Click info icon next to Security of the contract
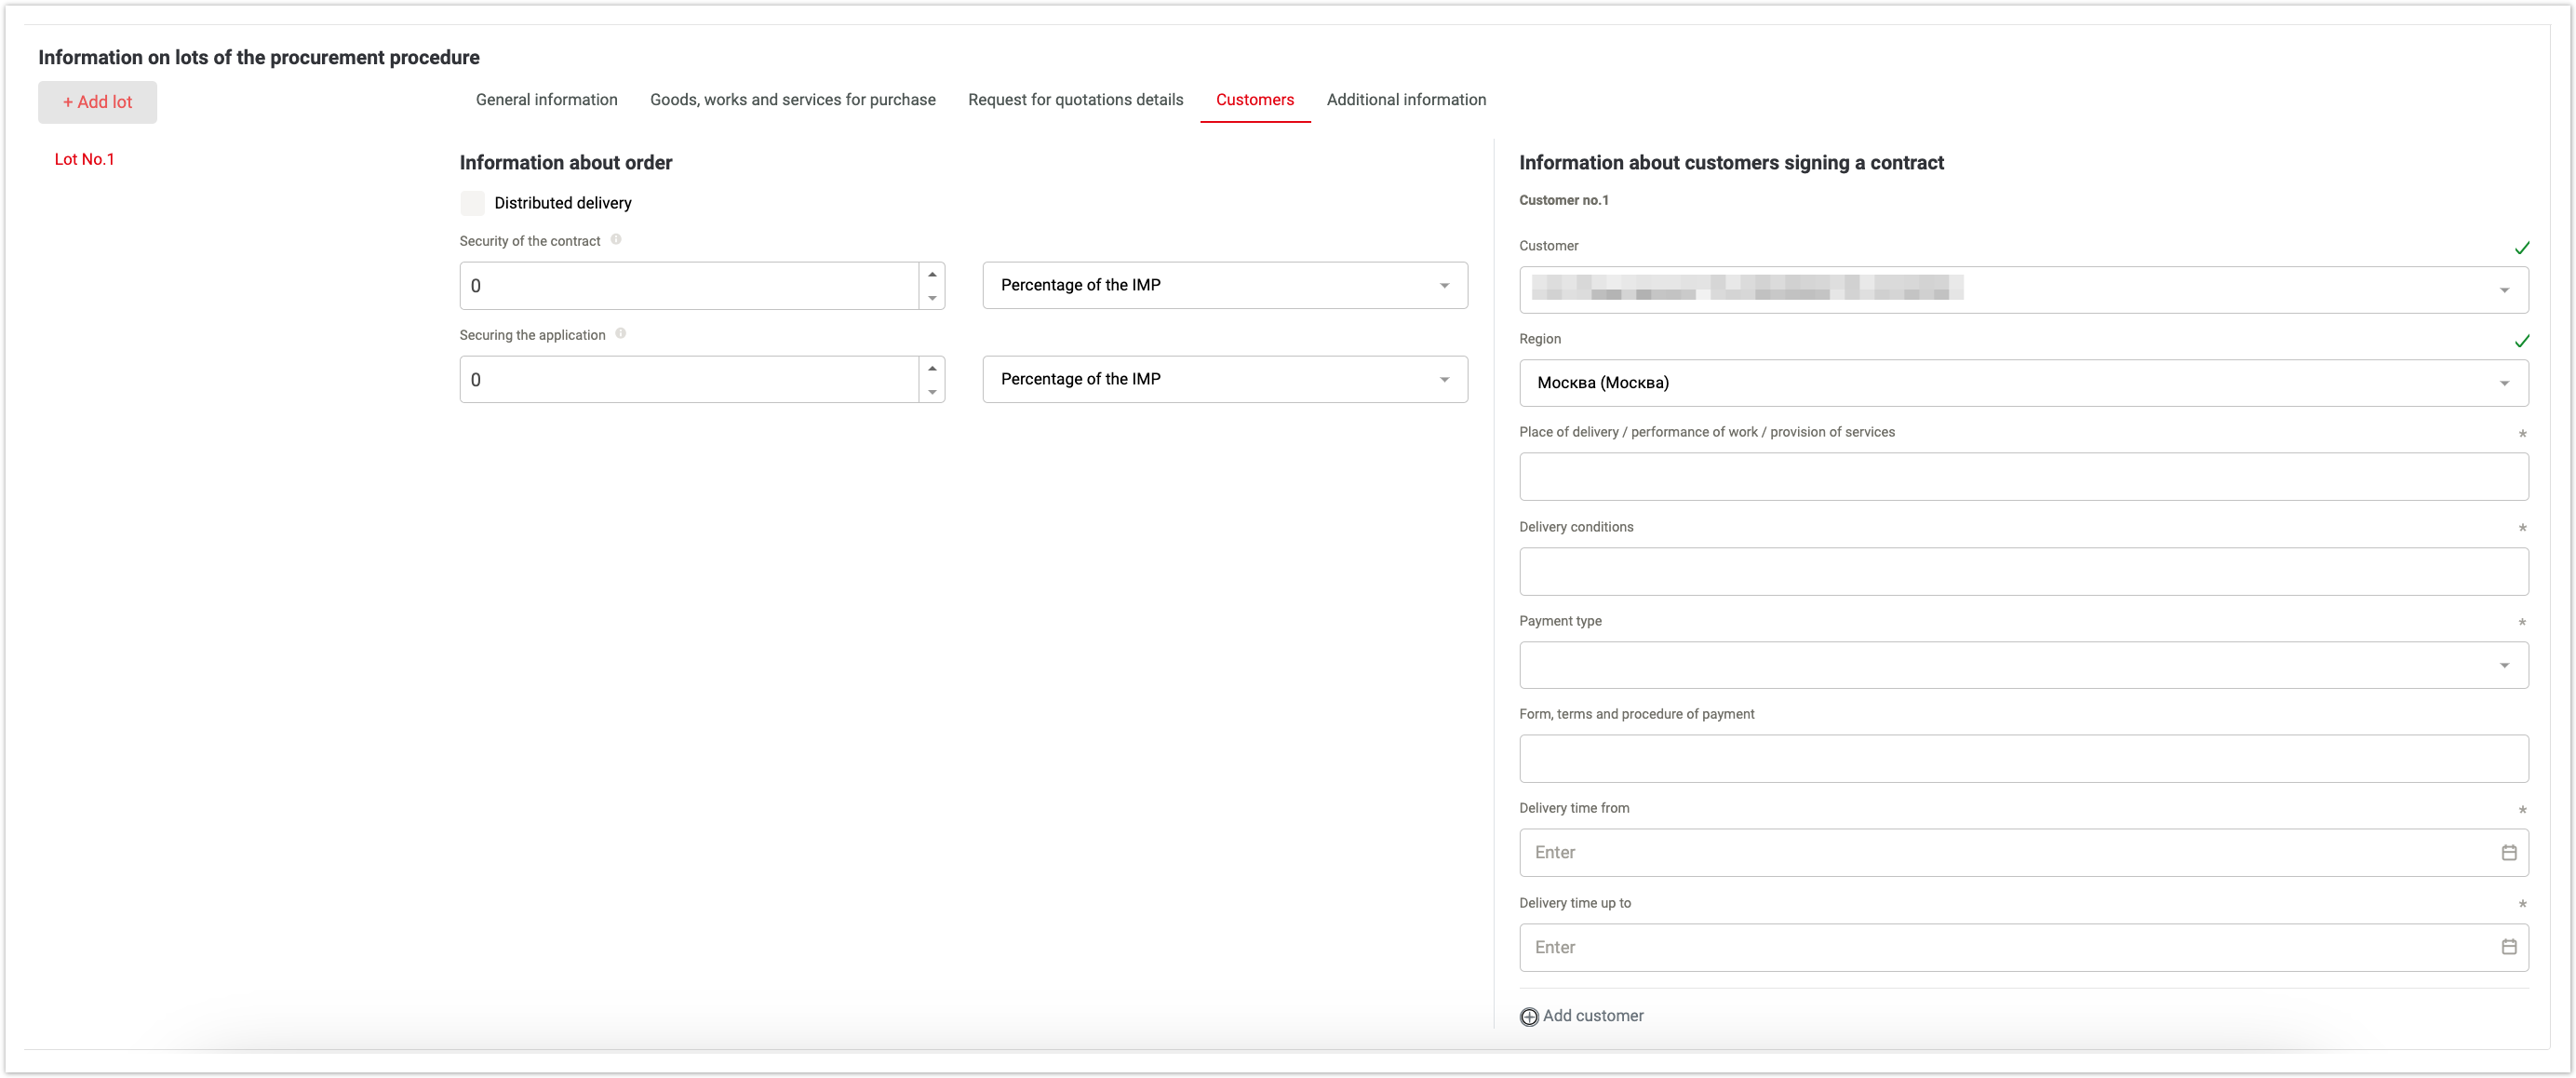Image resolution: width=2576 pixels, height=1078 pixels. tap(616, 239)
